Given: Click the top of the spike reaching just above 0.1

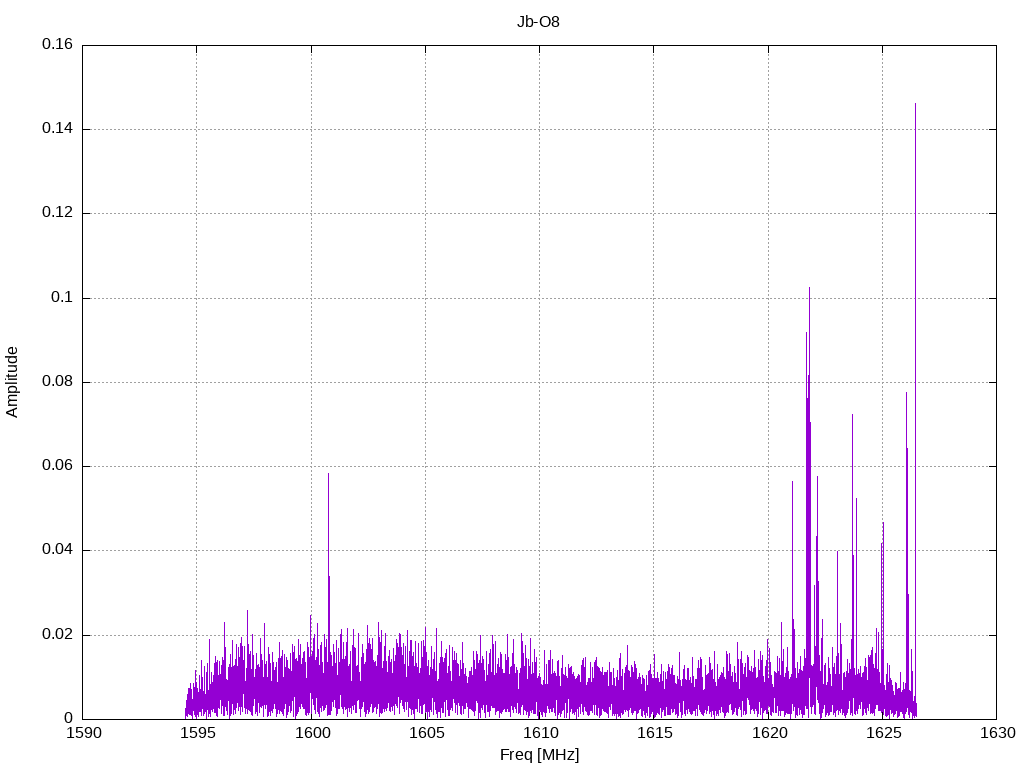Looking at the screenshot, I should coord(809,288).
